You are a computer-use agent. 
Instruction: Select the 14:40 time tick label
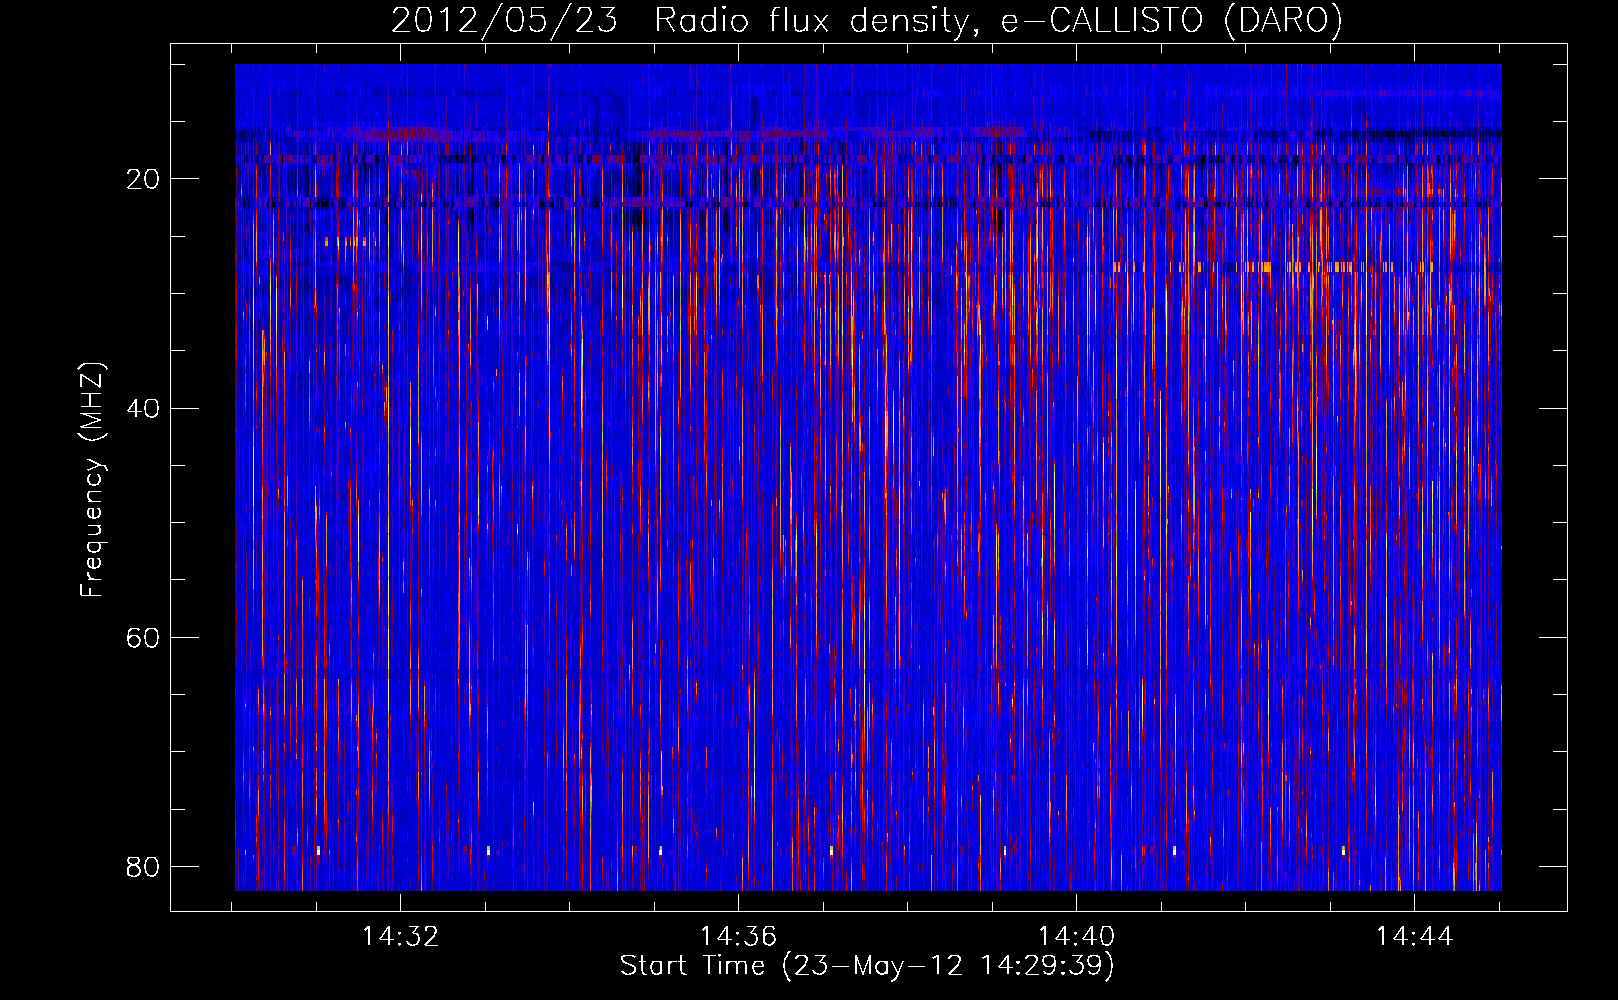tap(1077, 937)
